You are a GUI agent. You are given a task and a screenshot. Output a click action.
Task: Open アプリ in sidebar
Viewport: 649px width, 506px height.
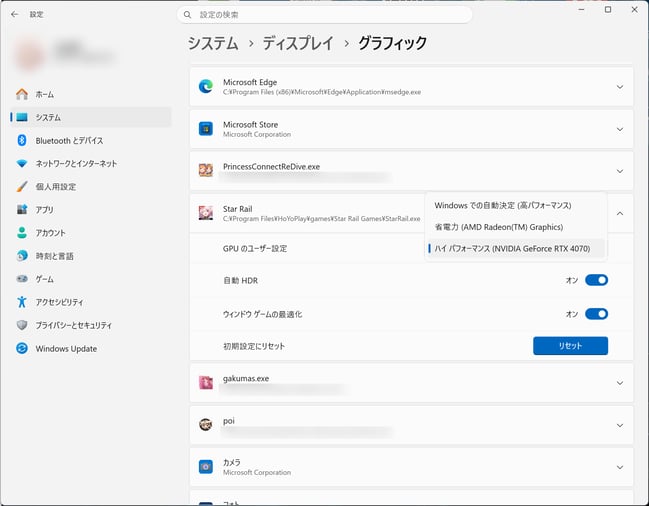click(x=91, y=209)
